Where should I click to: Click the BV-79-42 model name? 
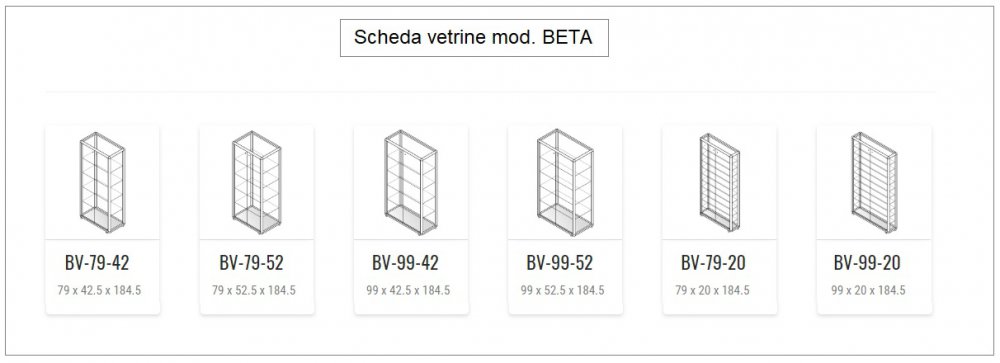point(97,262)
